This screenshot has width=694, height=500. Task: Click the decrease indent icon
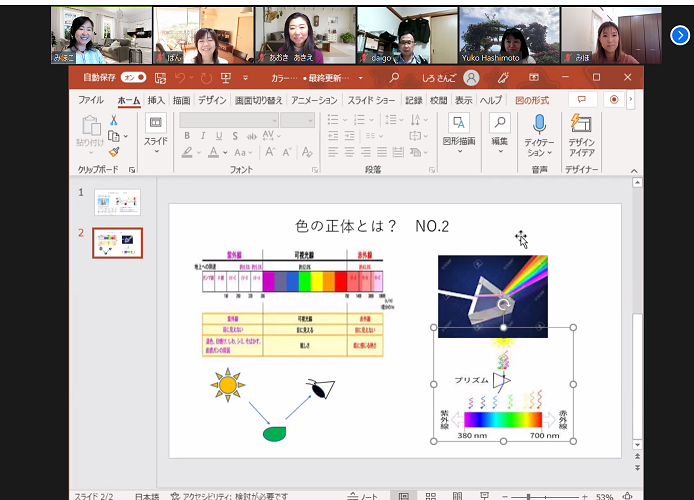[333, 136]
